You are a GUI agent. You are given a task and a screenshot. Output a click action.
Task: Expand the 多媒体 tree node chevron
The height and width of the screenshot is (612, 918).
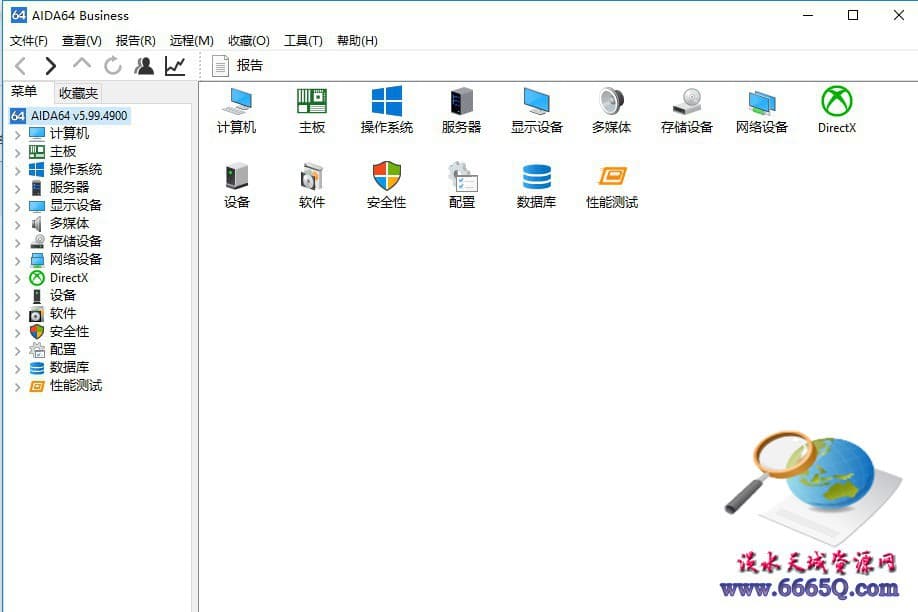coord(18,225)
